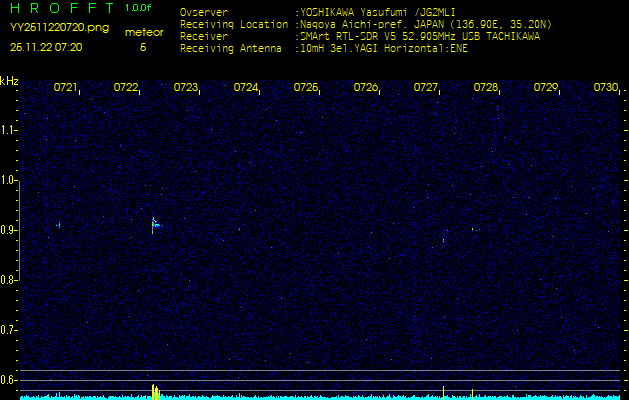Viewport: 629px width, 400px height.
Task: Click the bright meteor echo near 0722
Action: click(154, 225)
